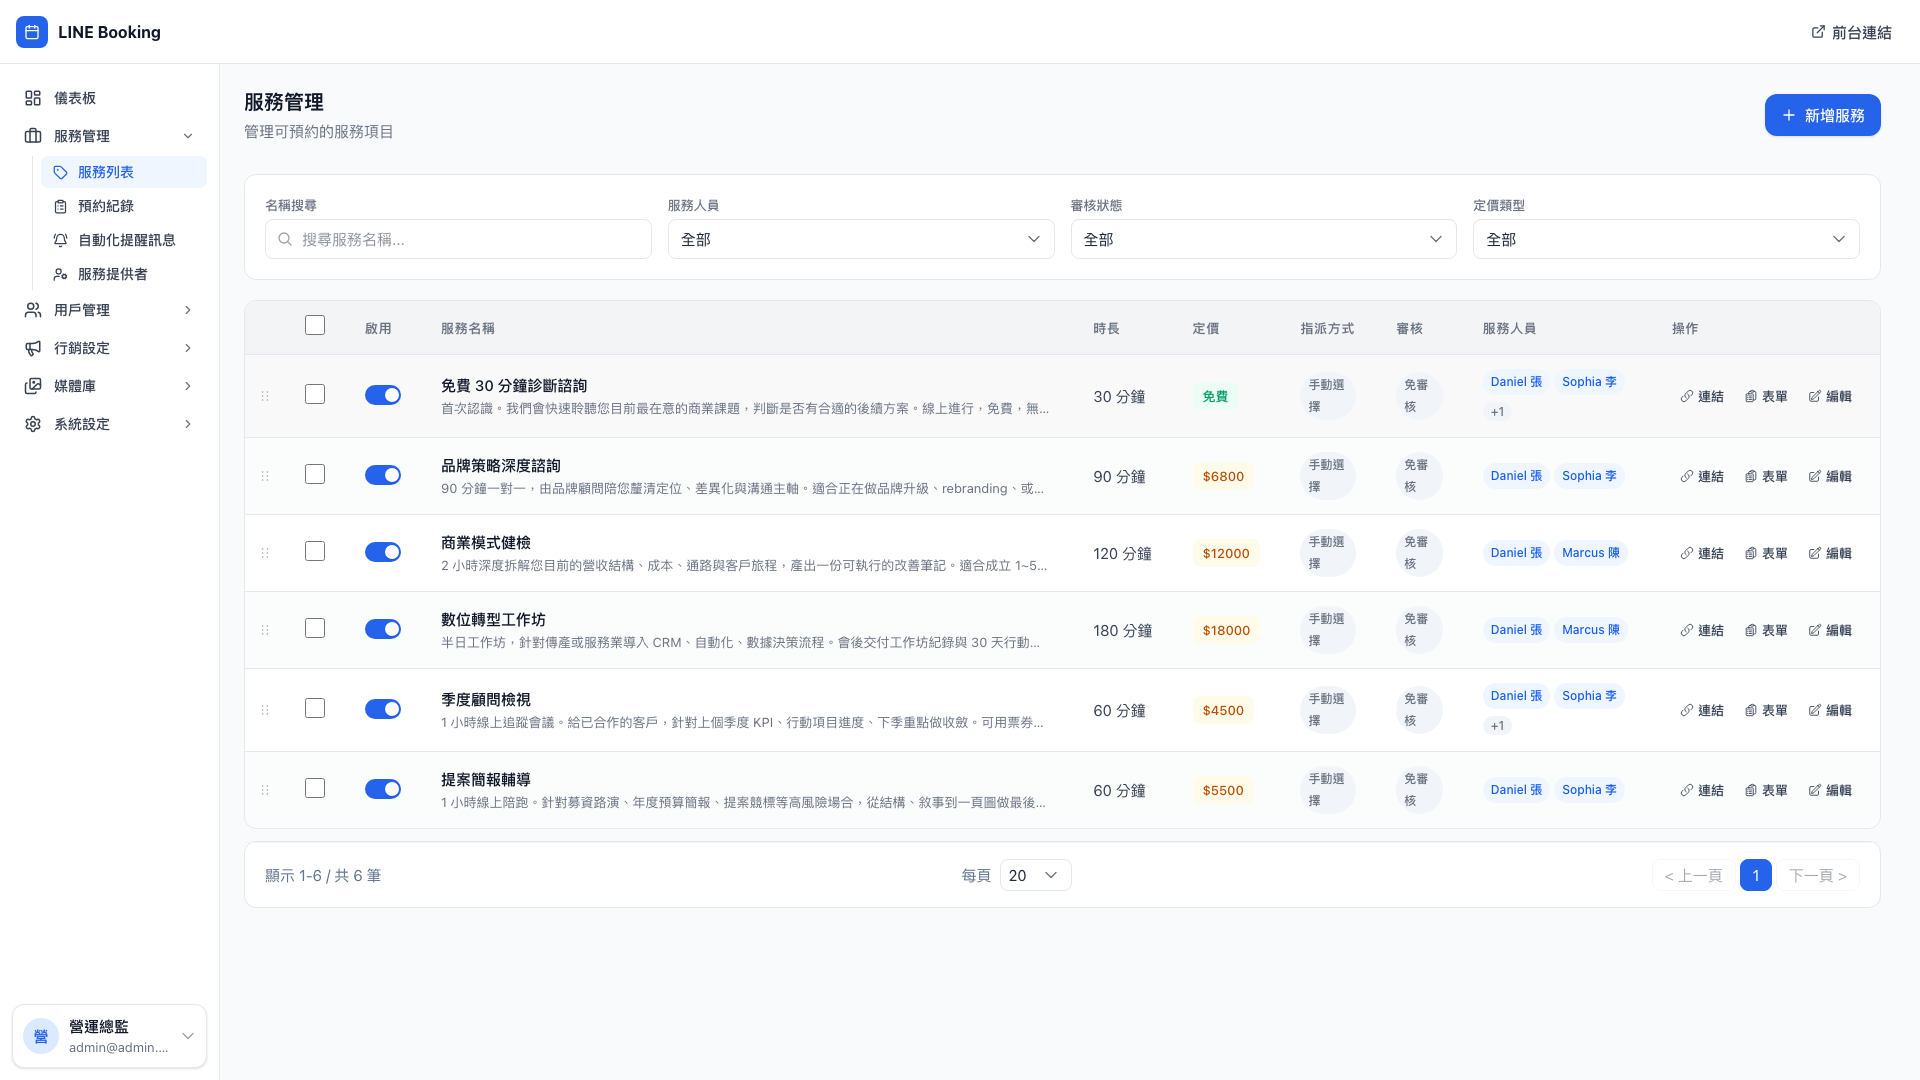Click the 上一頁 pagination button

coord(1693,875)
